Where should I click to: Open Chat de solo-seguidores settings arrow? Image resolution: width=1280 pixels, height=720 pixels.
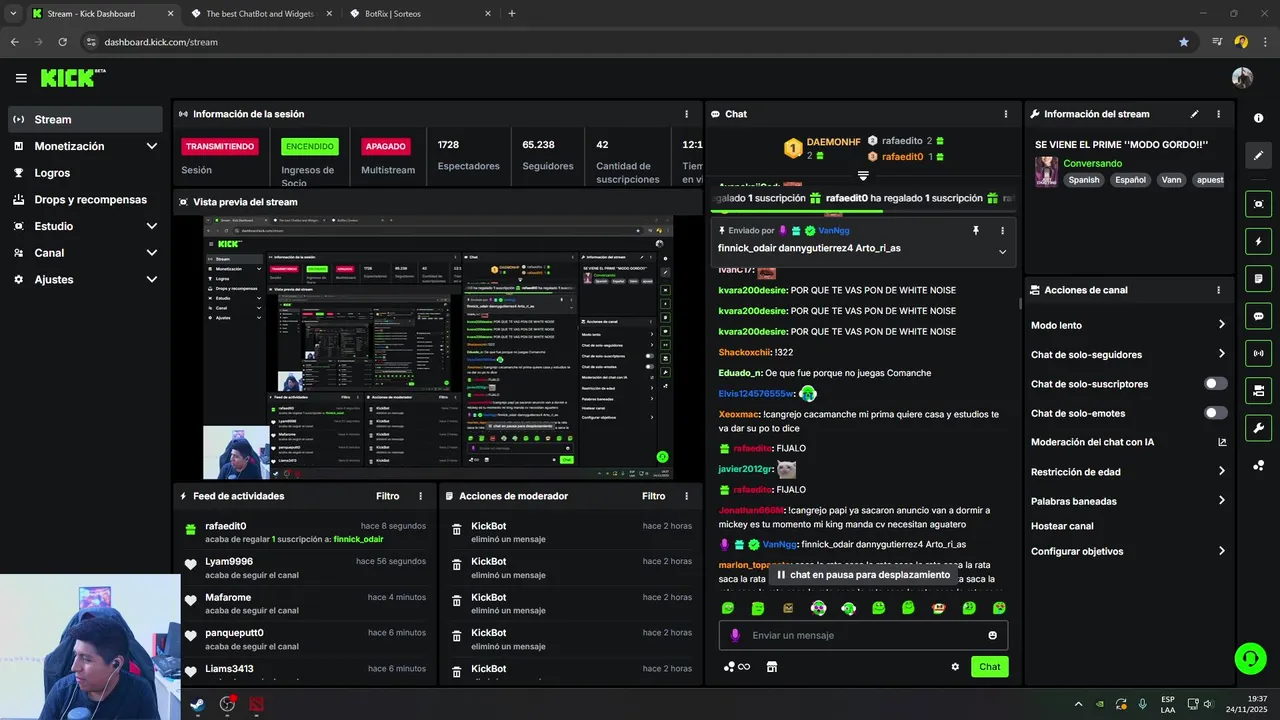tap(1221, 354)
